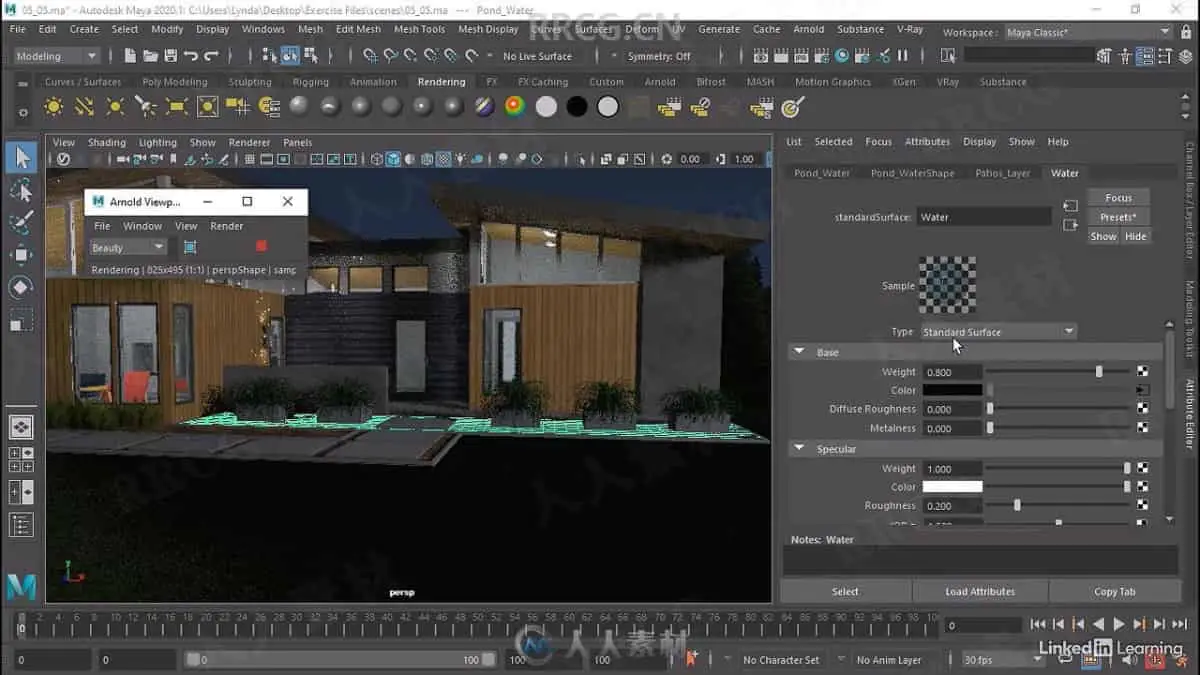
Task: Click the Arnold crop region icon
Action: point(190,247)
